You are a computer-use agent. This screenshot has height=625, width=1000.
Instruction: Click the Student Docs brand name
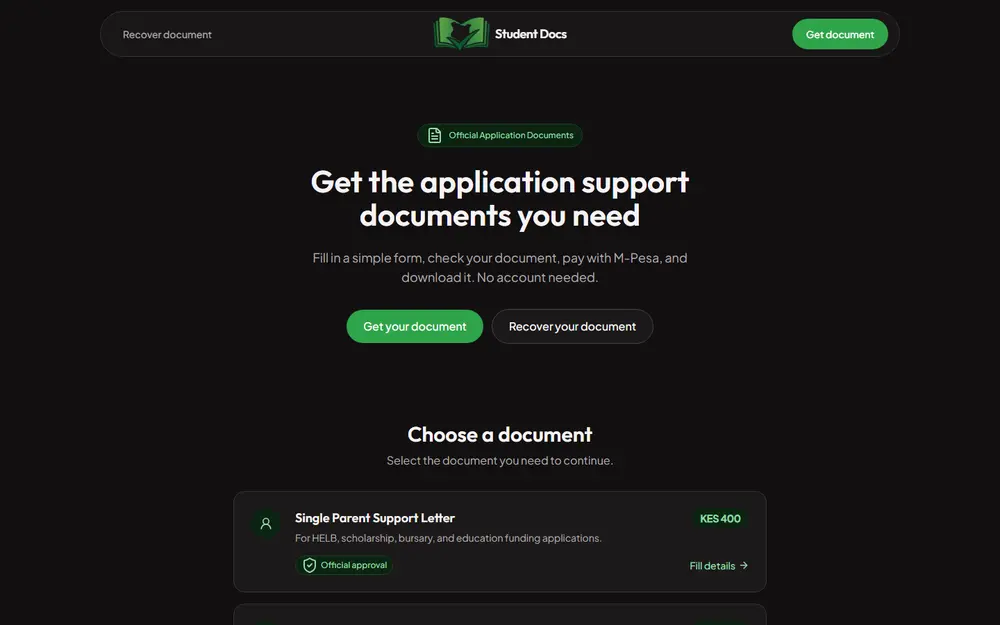tap(531, 34)
